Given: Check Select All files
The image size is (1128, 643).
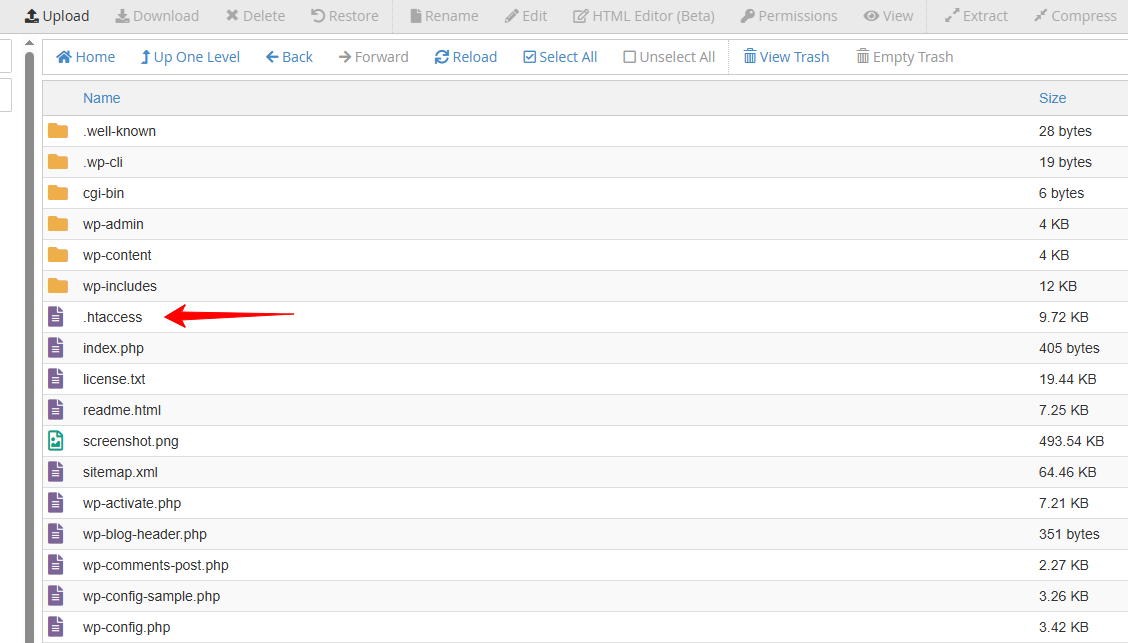Looking at the screenshot, I should 560,57.
